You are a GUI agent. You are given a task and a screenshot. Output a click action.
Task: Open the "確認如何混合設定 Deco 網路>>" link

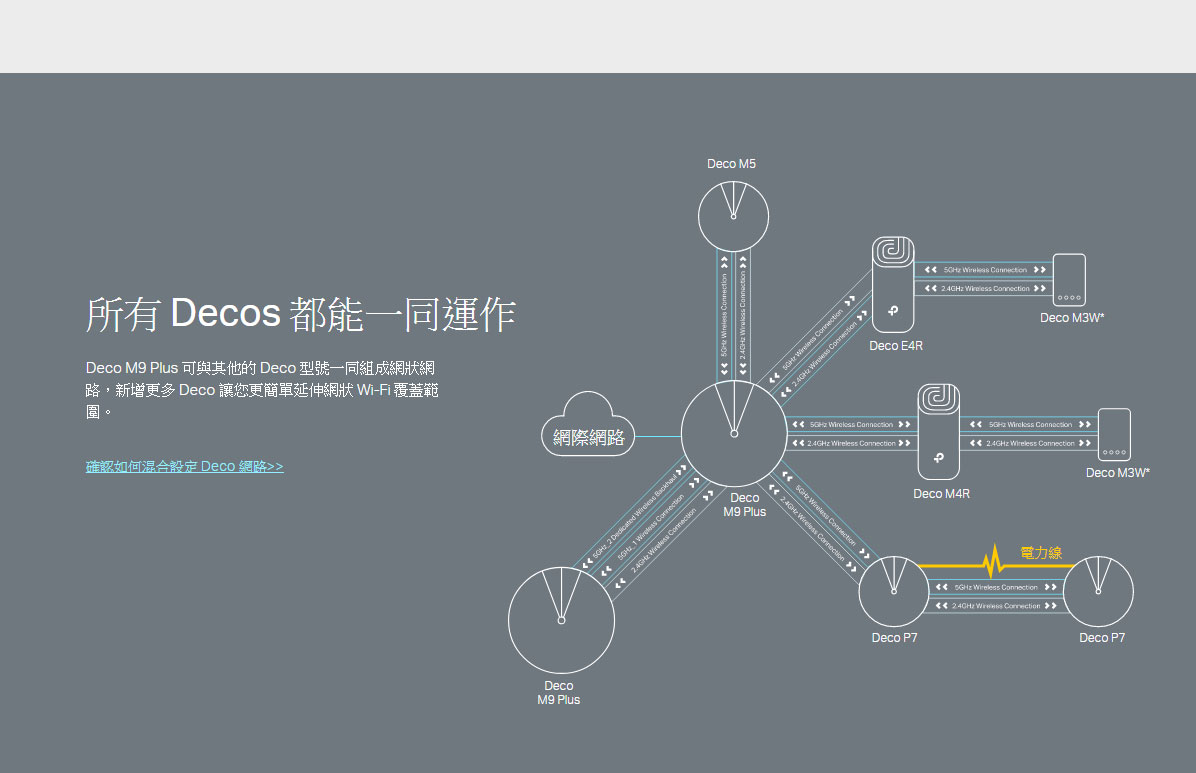[185, 466]
